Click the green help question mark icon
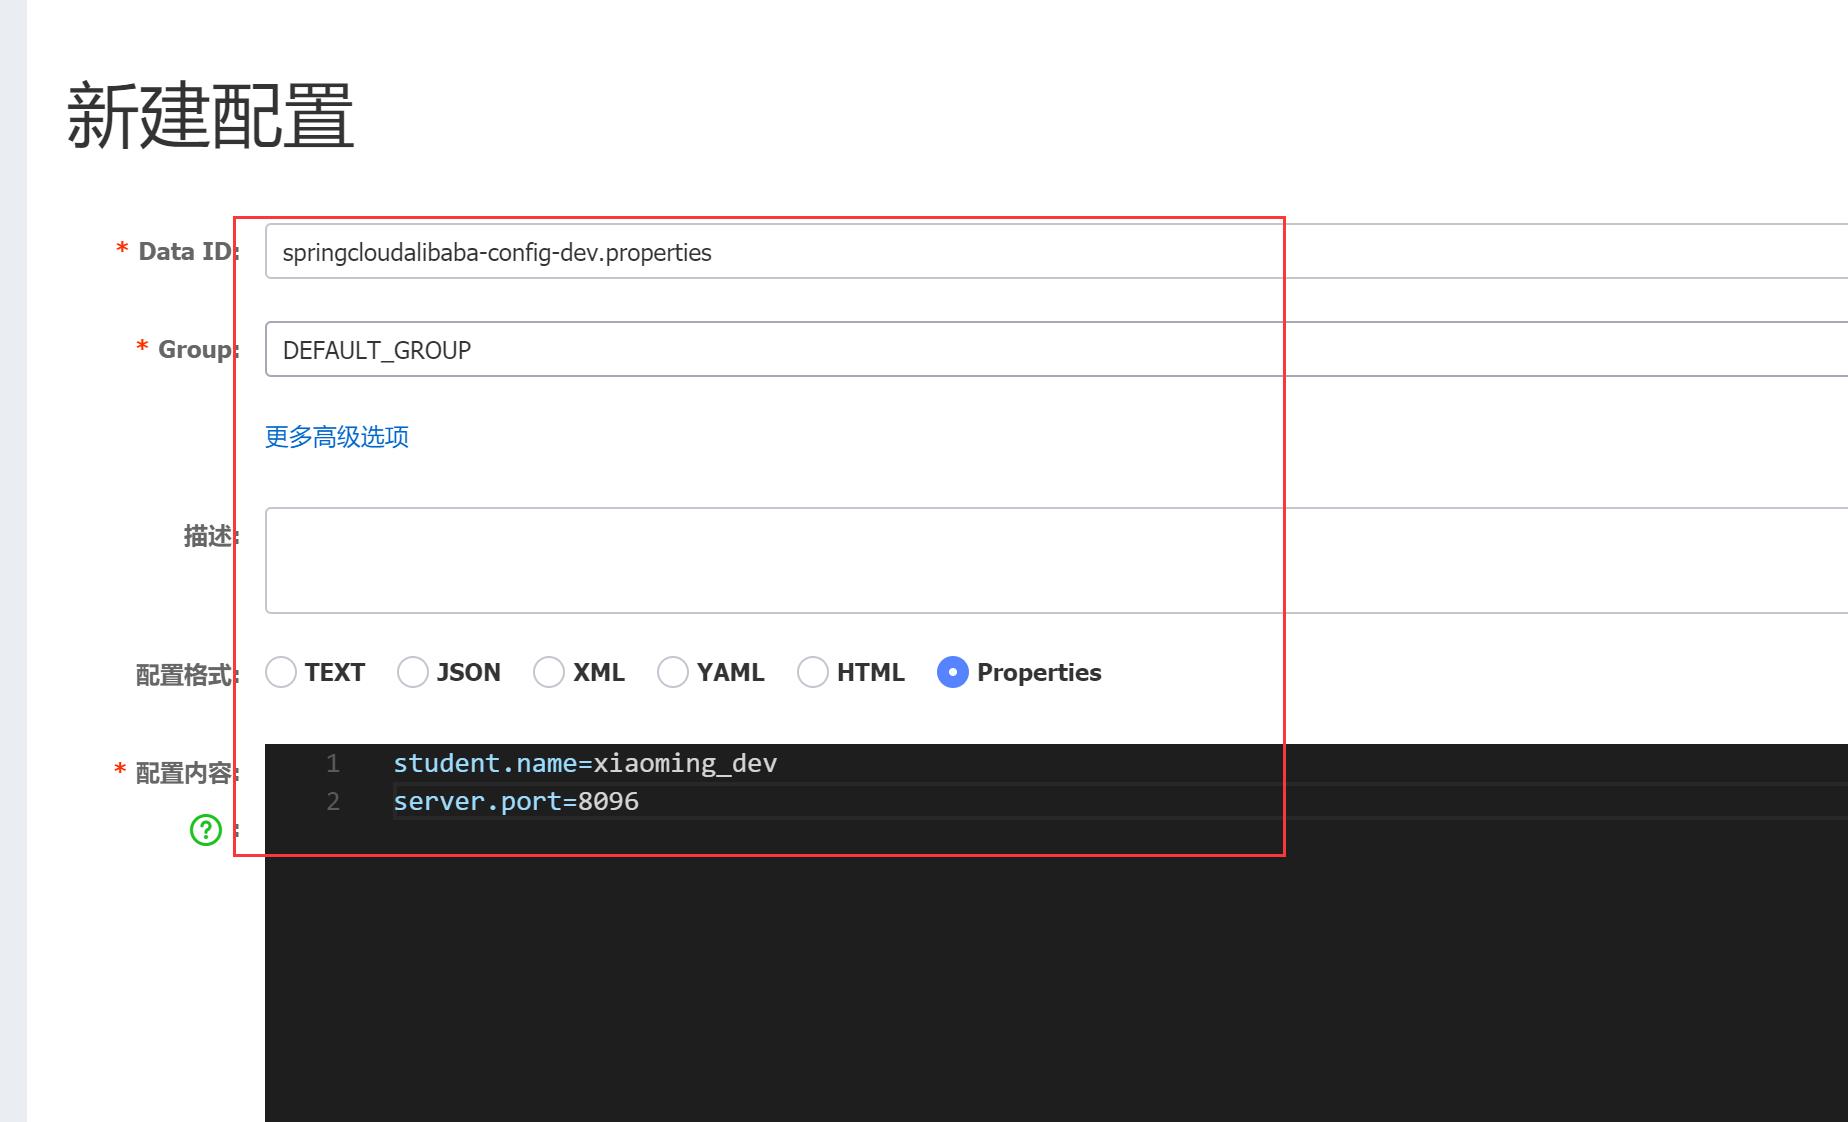Viewport: 1848px width, 1122px height. [206, 830]
